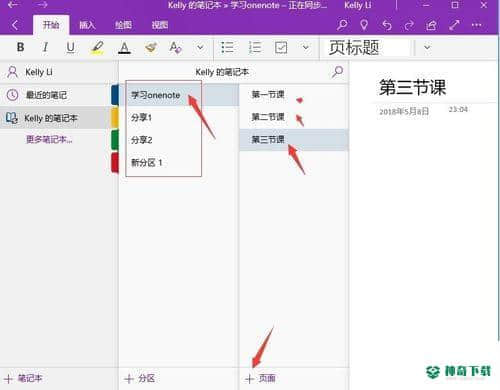The height and width of the screenshot is (390, 500).
Task: Open the 第一节课 page
Action: coord(294,95)
